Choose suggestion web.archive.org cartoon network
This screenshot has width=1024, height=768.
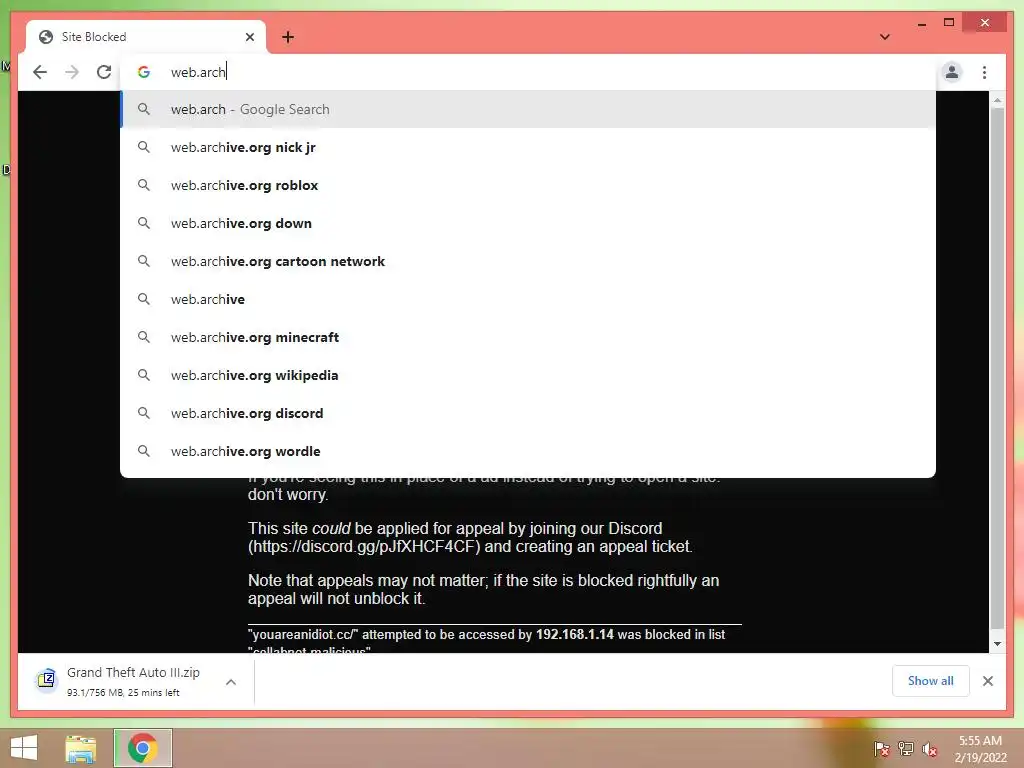(528, 261)
